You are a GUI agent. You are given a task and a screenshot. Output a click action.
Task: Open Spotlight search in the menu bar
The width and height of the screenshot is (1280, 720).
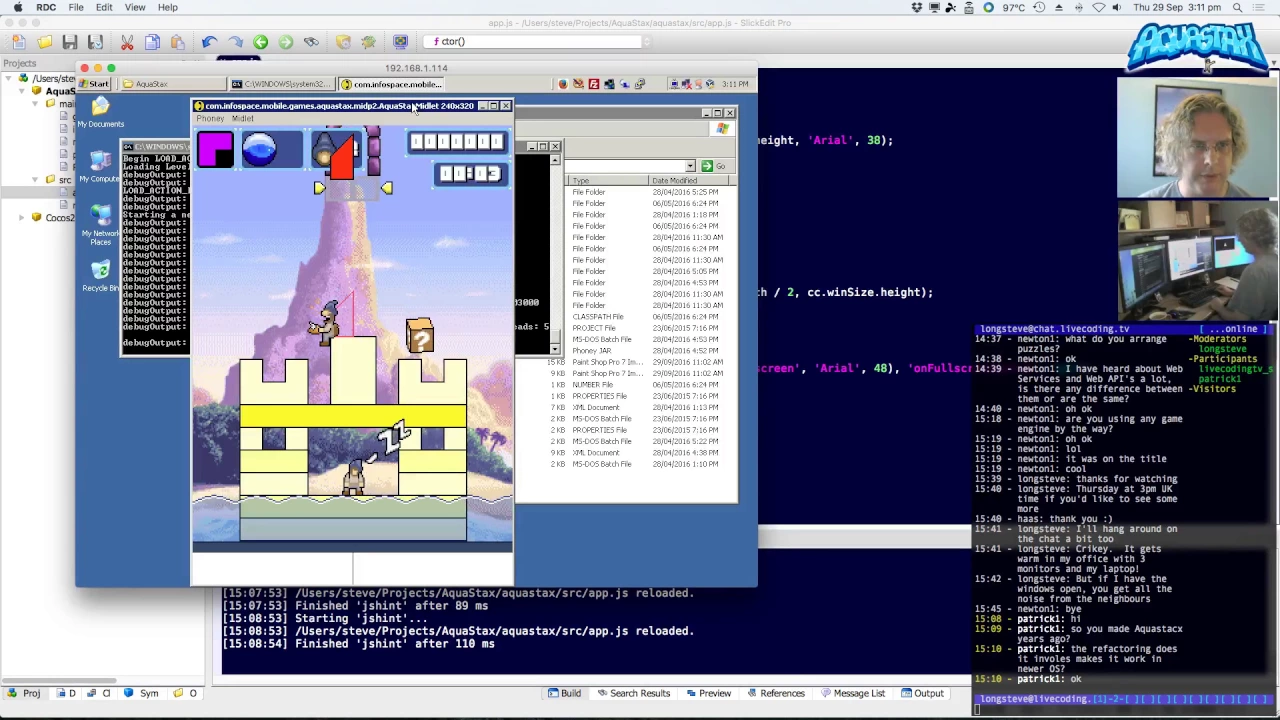click(x=1237, y=7)
